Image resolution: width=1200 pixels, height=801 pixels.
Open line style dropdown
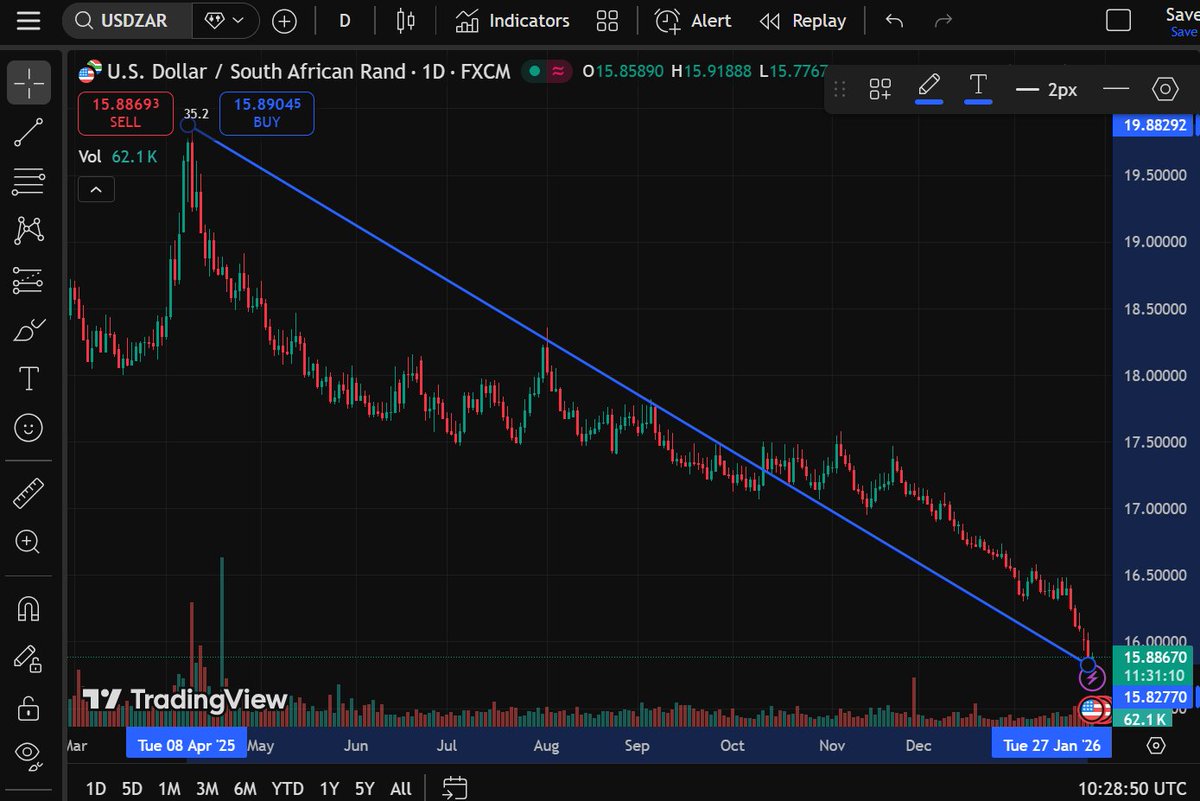coord(1115,89)
